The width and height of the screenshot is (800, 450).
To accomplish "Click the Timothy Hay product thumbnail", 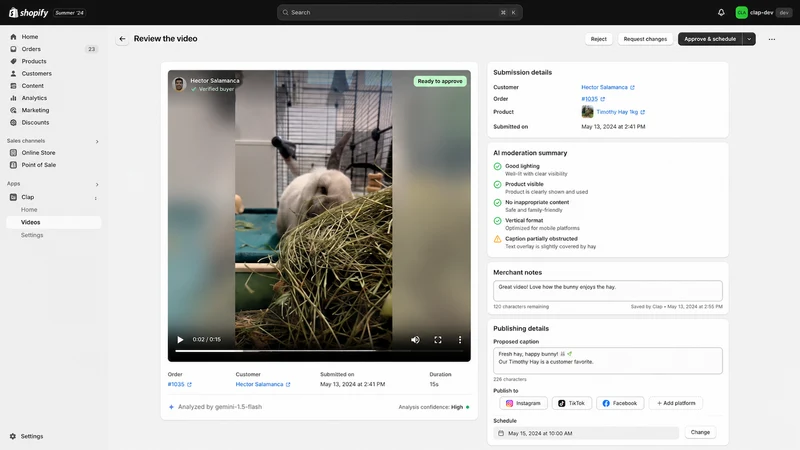I will click(587, 112).
